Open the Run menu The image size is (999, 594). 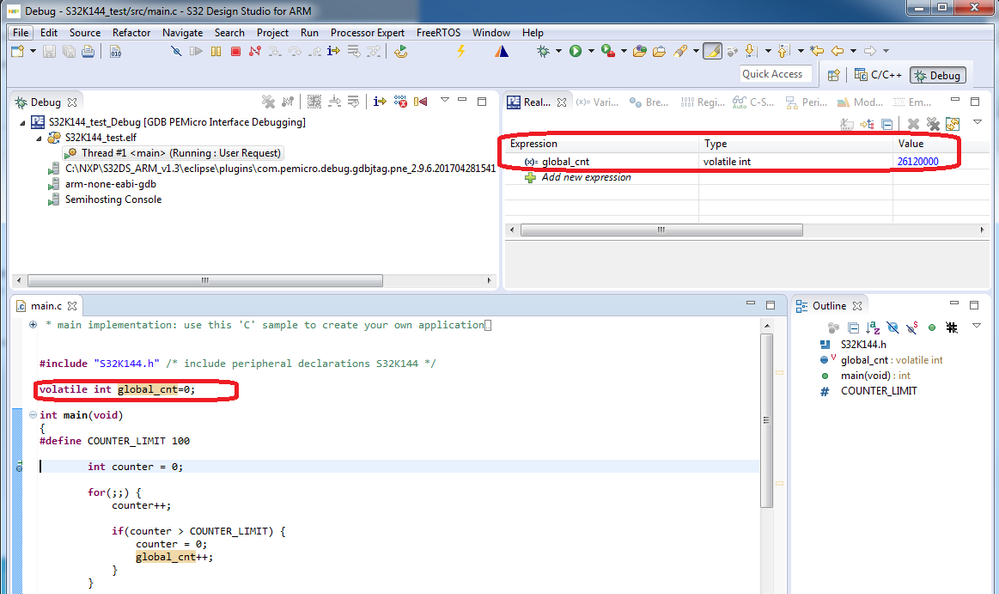(x=309, y=33)
